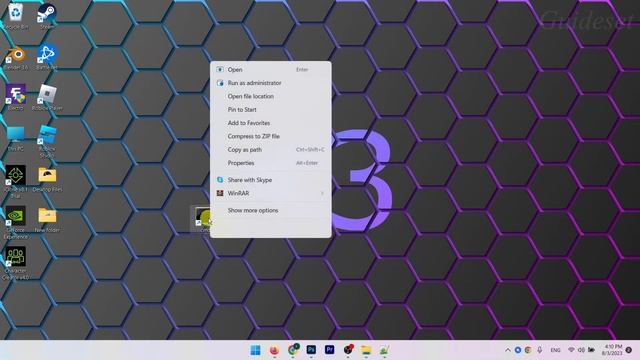Open File Explorer from the taskbar
The width and height of the screenshot is (640, 360).
point(366,350)
